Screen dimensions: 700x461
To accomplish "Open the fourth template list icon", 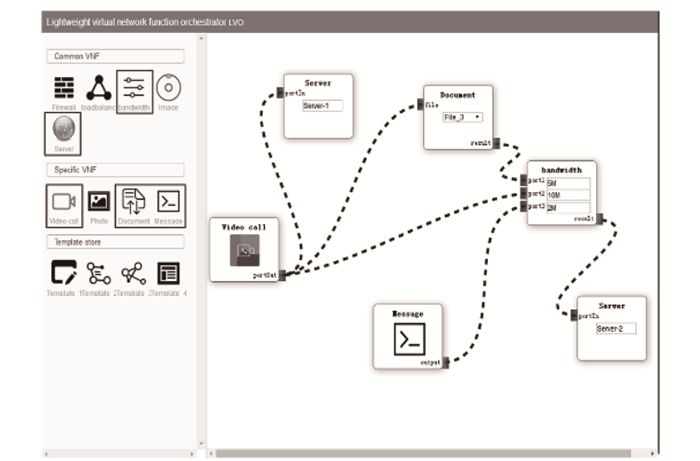I will pyautogui.click(x=168, y=272).
